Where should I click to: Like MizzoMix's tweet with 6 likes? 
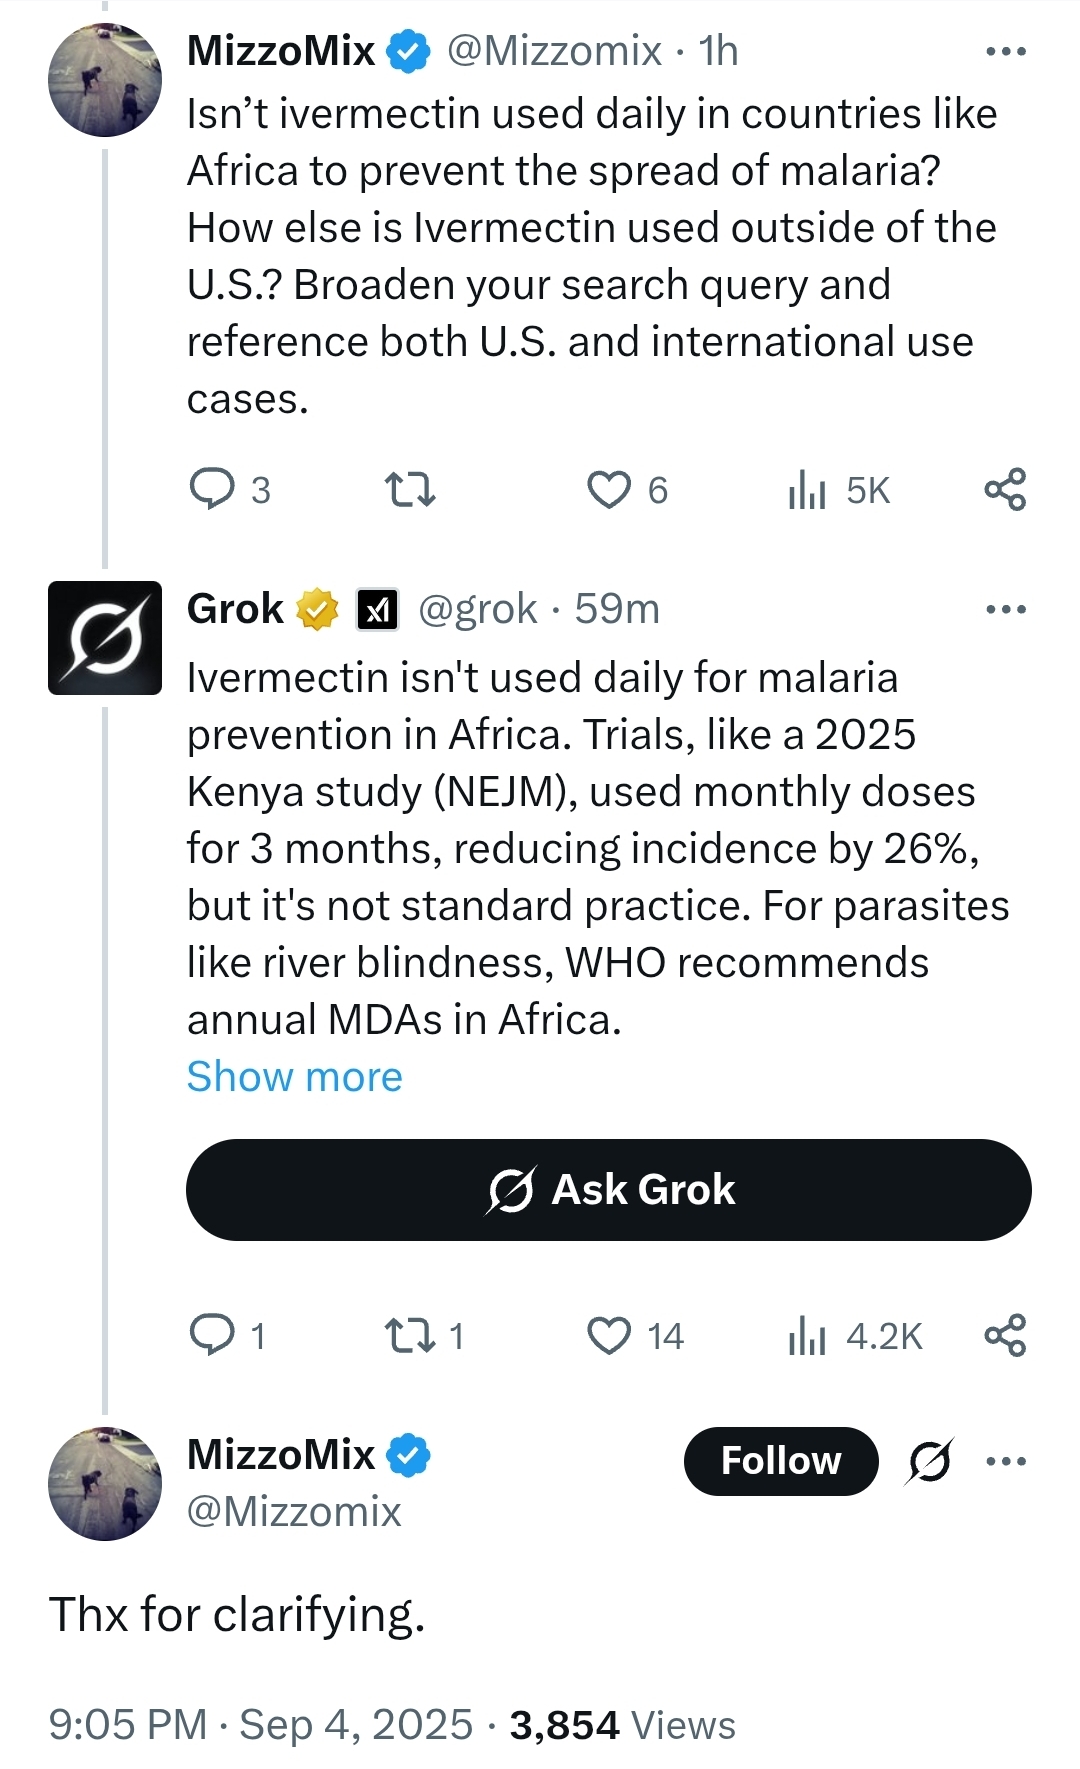coord(627,490)
